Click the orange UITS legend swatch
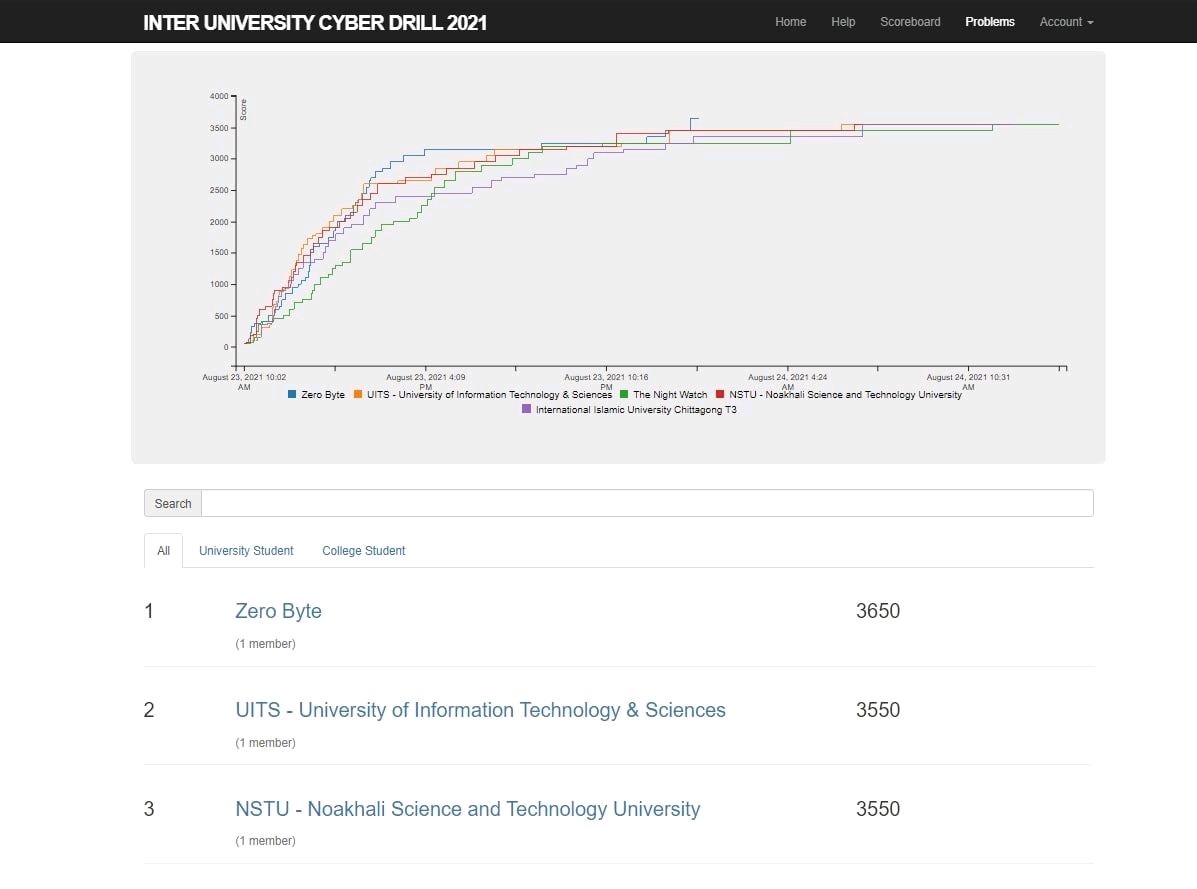 click(x=358, y=395)
